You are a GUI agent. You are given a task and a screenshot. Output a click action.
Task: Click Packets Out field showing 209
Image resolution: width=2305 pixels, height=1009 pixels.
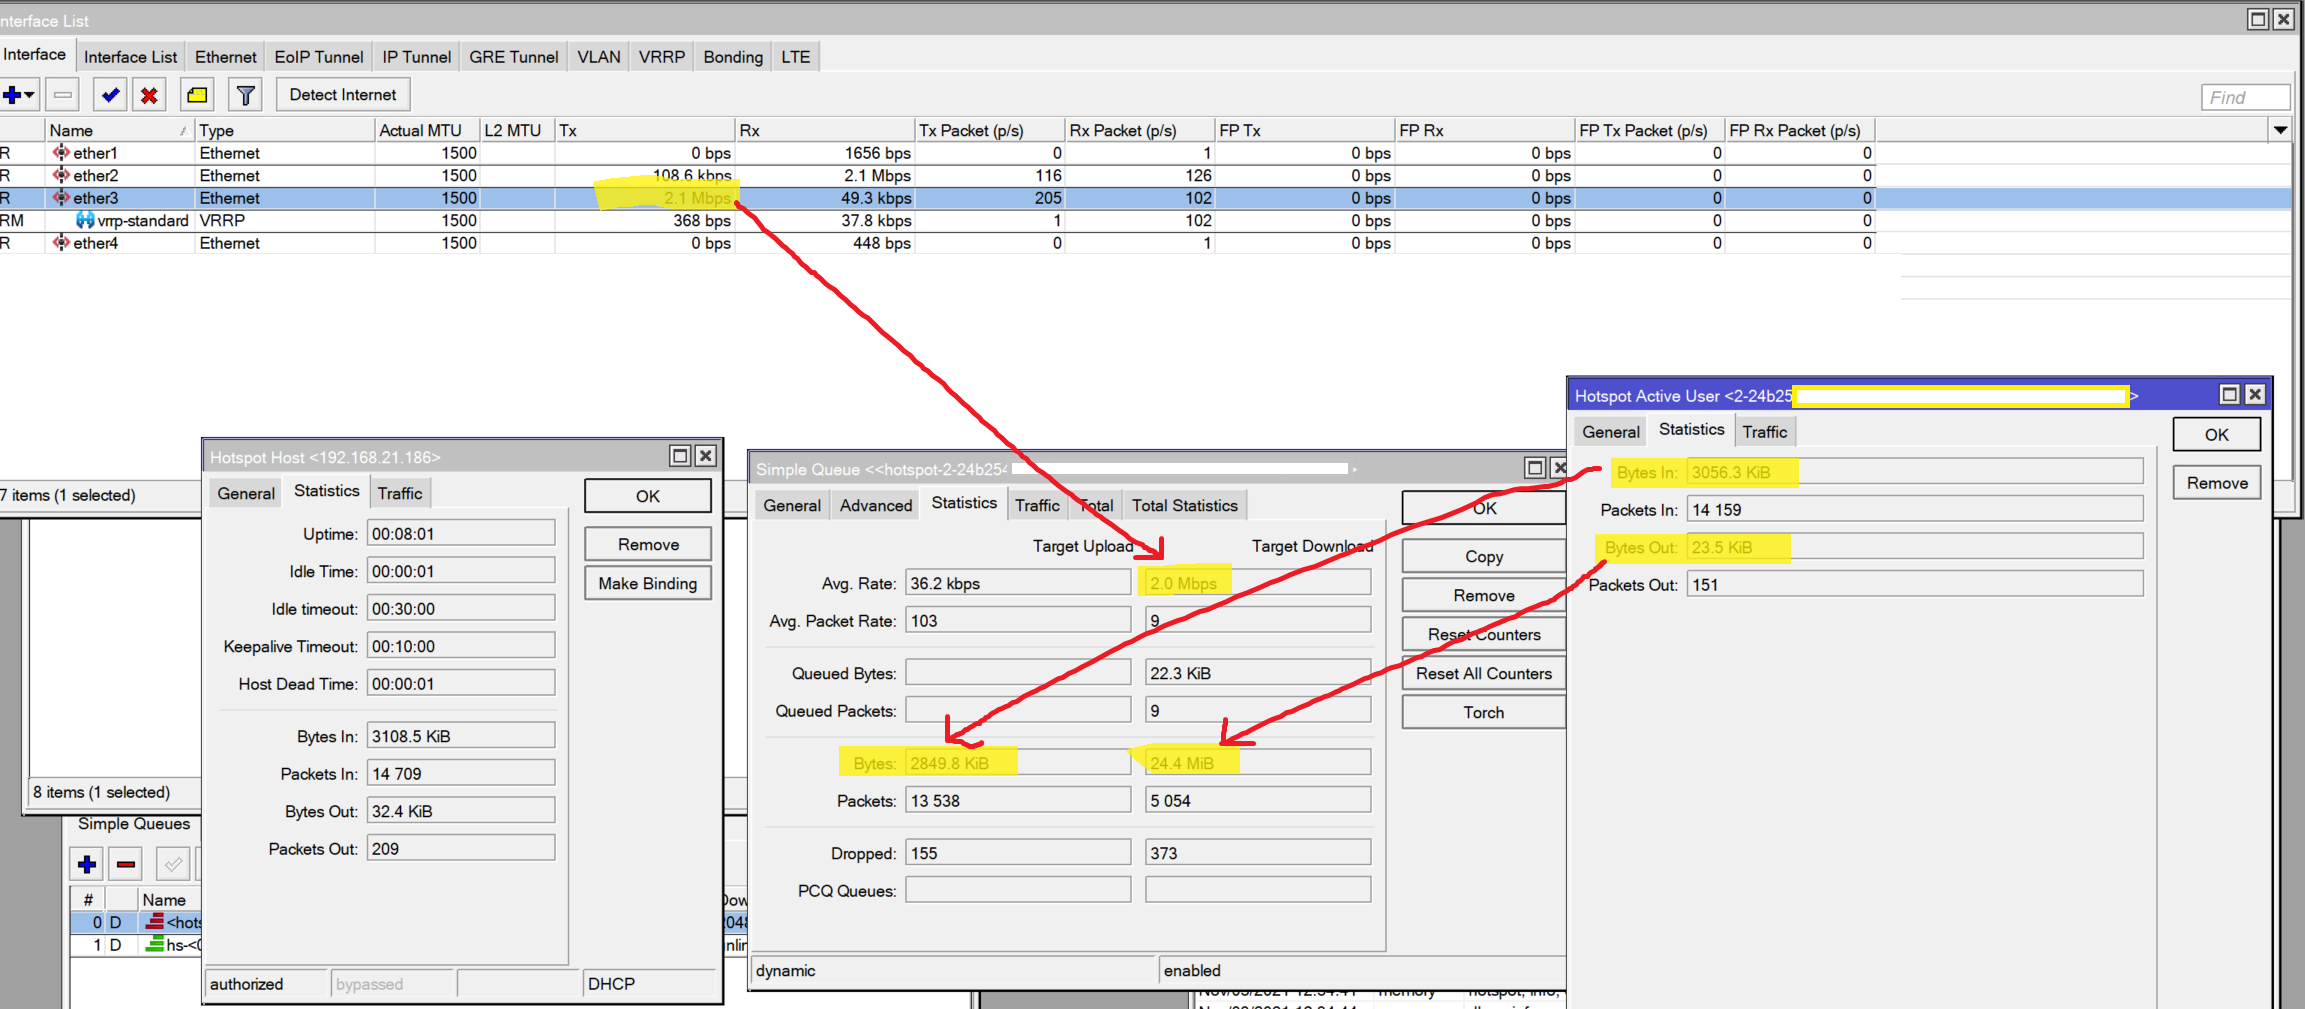pyautogui.click(x=461, y=849)
